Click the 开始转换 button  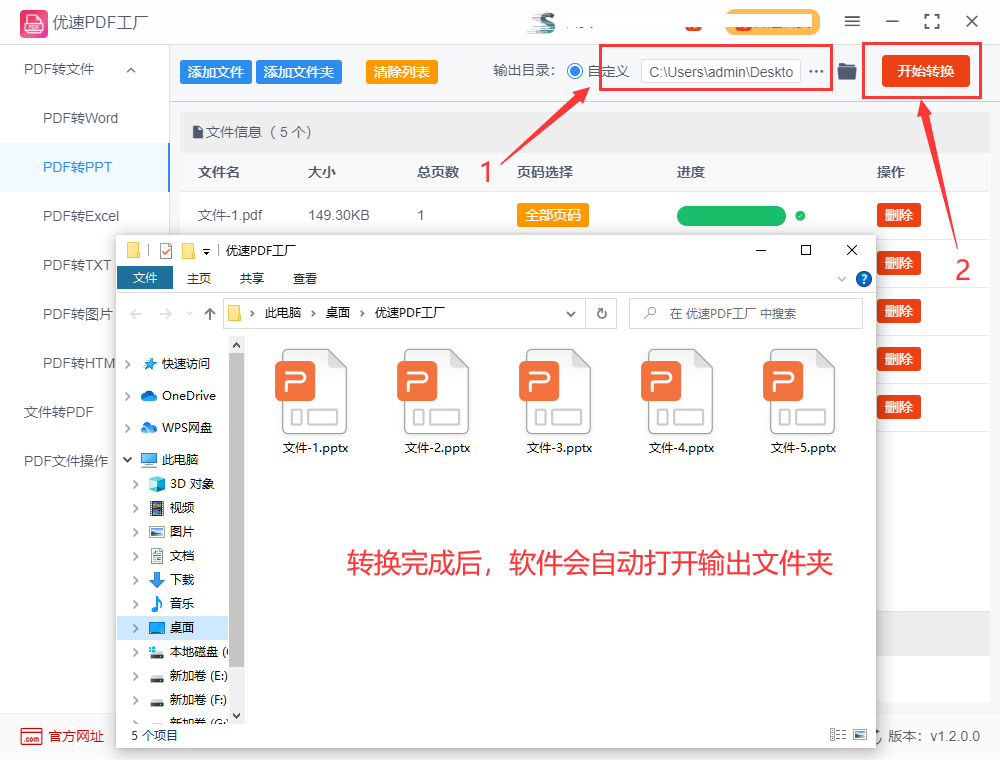coord(925,71)
